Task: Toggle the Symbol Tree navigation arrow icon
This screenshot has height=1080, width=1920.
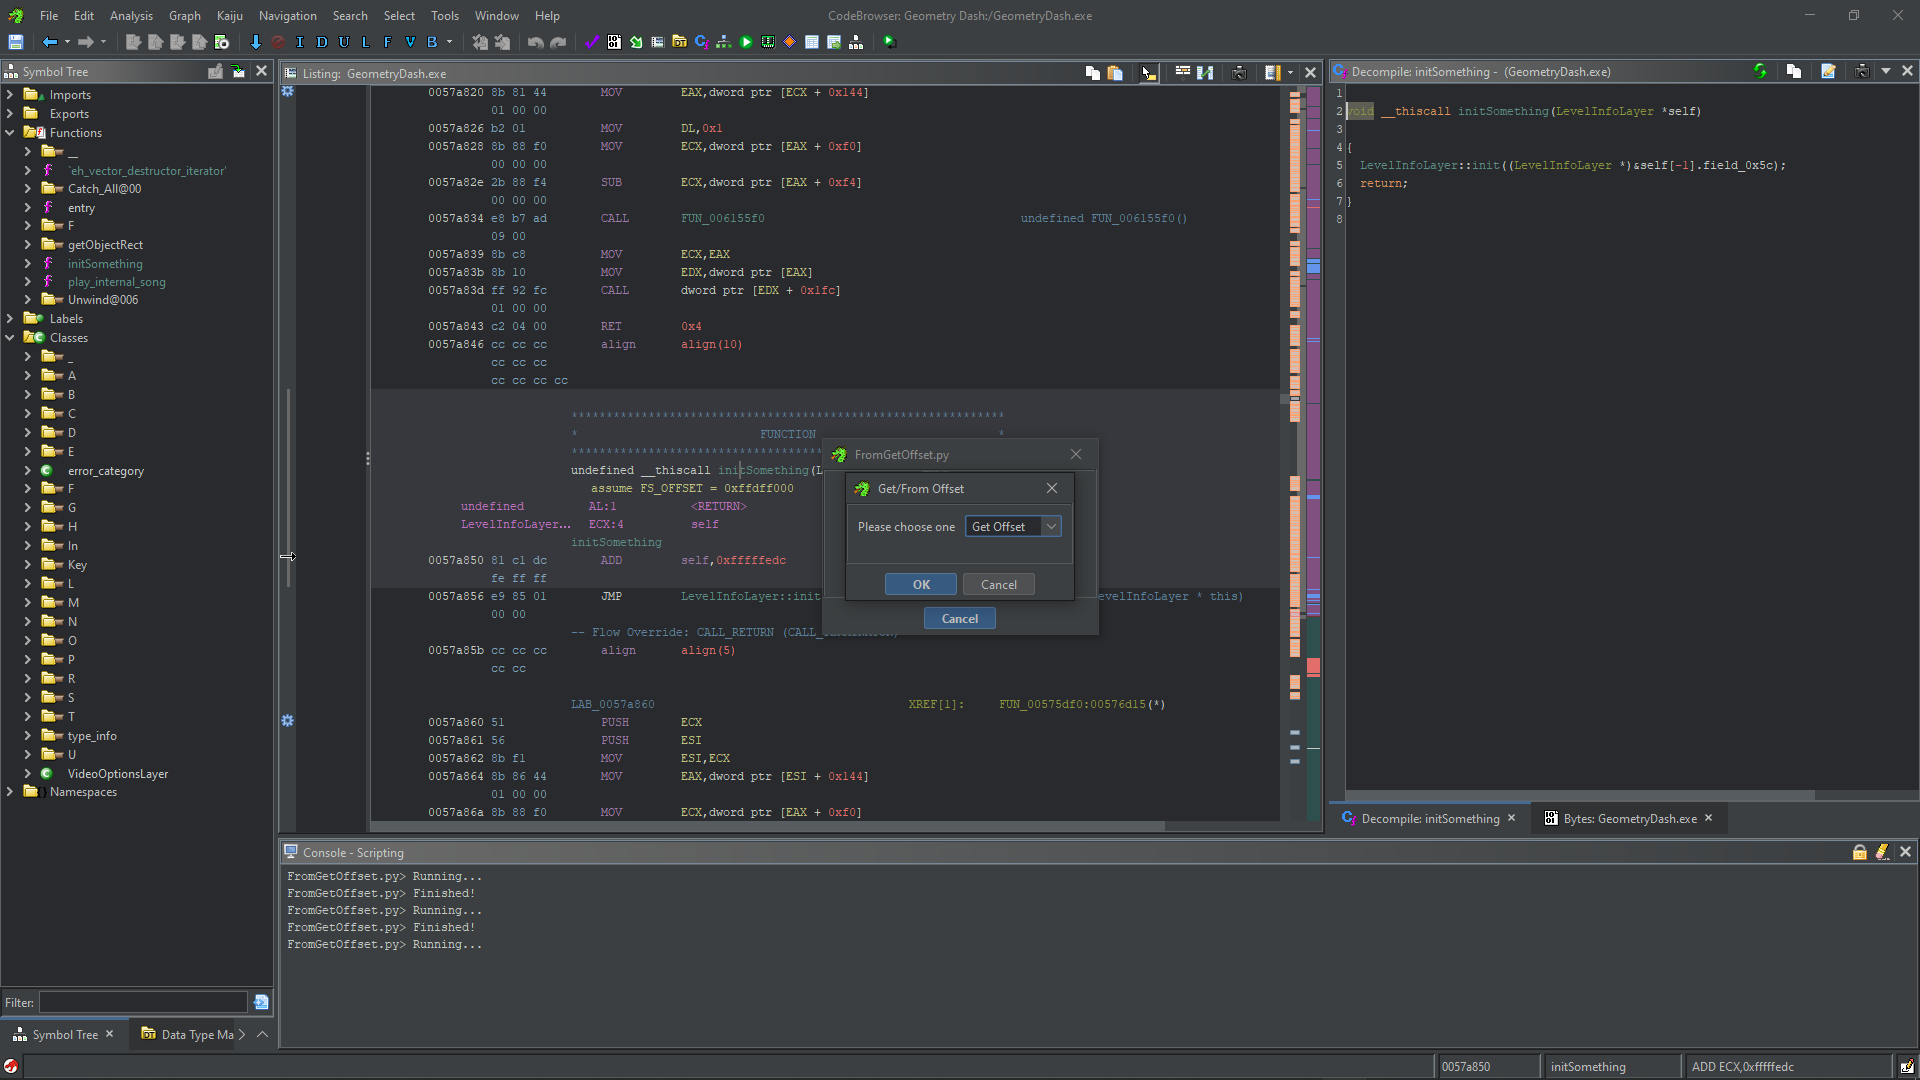Action: click(x=238, y=71)
